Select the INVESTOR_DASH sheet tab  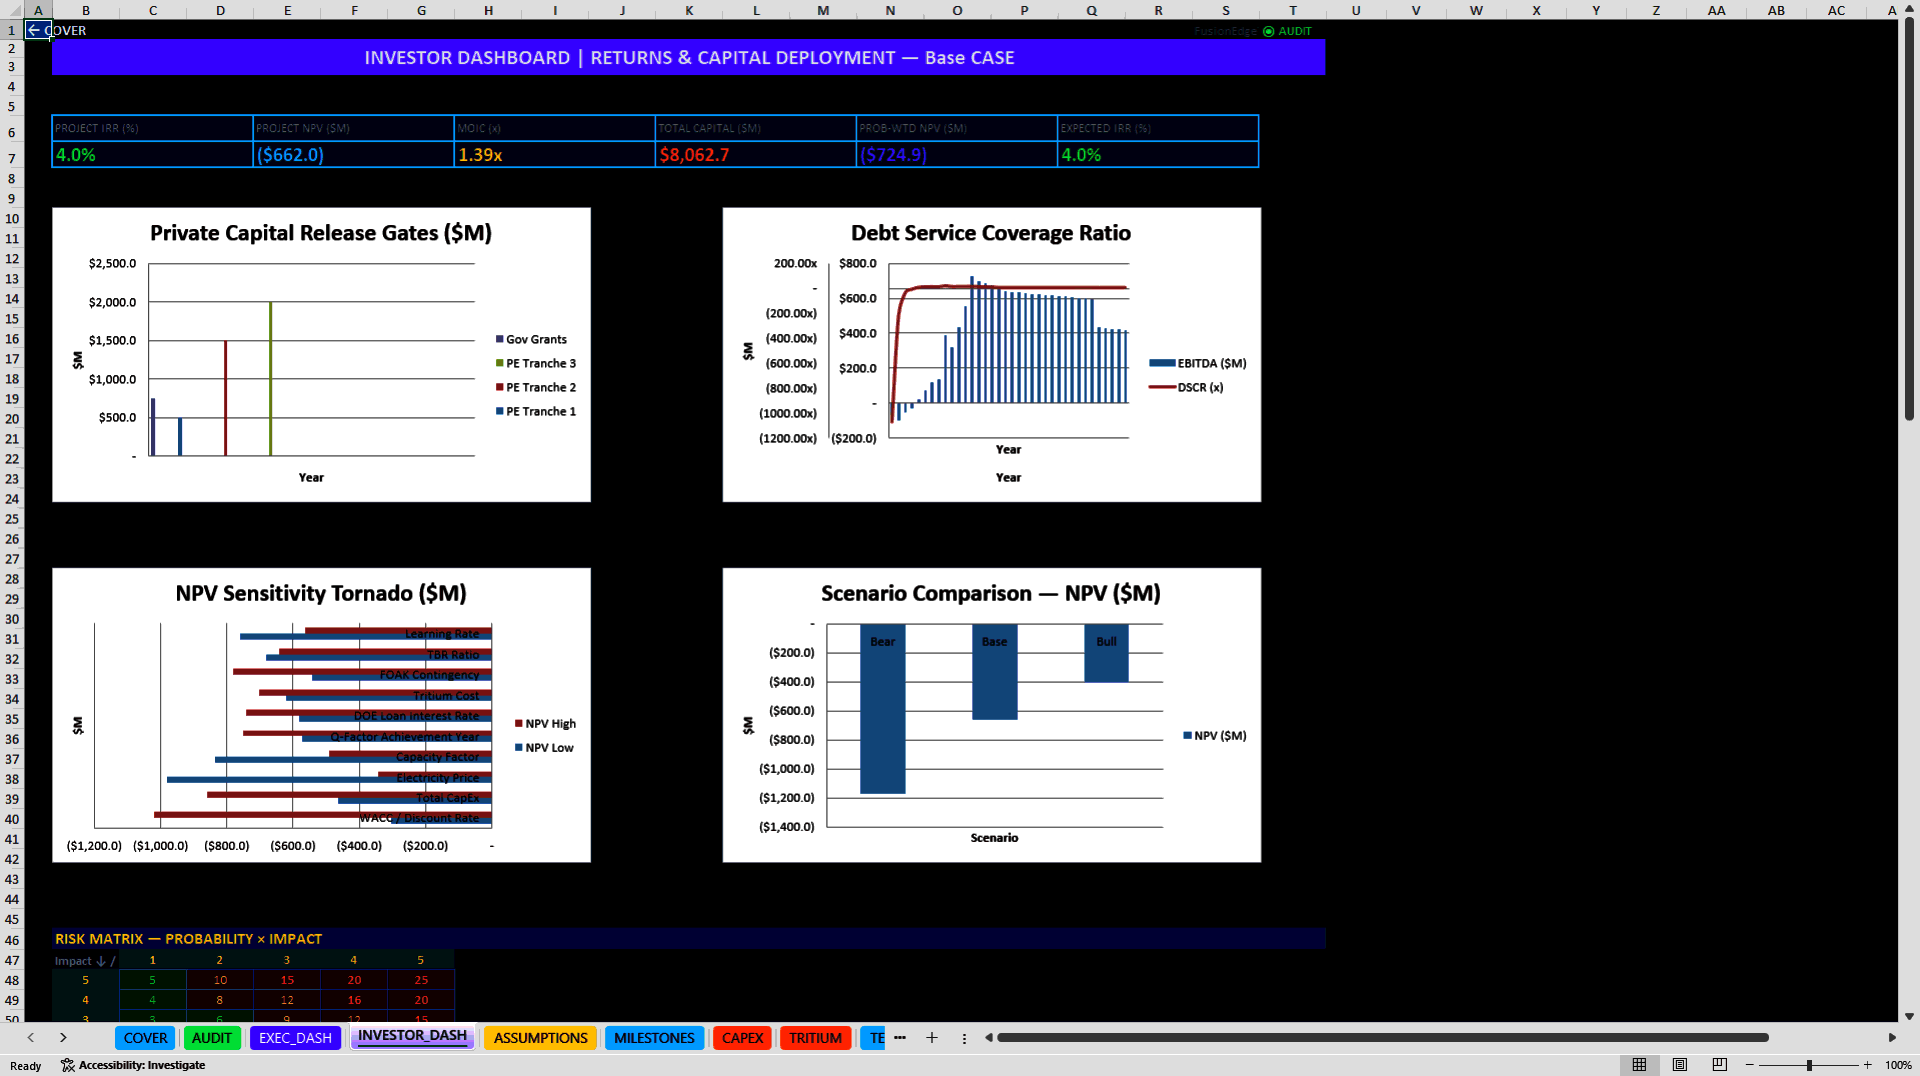pyautogui.click(x=412, y=1036)
